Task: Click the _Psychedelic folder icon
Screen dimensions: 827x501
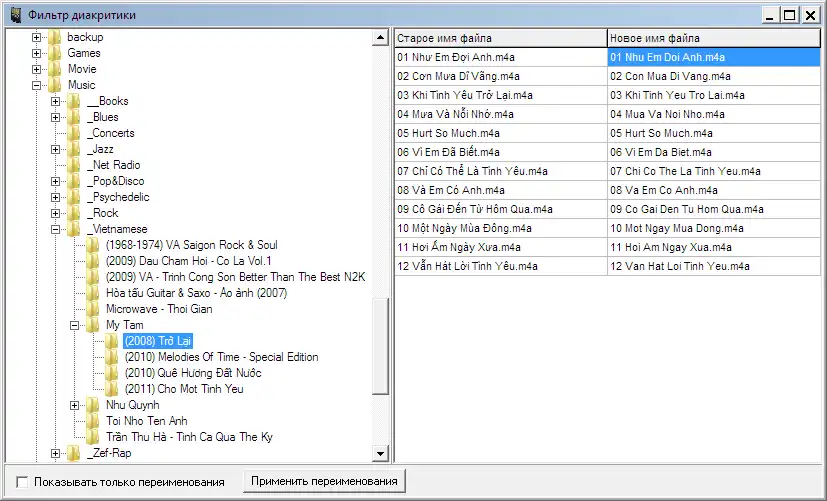Action: pyautogui.click(x=74, y=197)
